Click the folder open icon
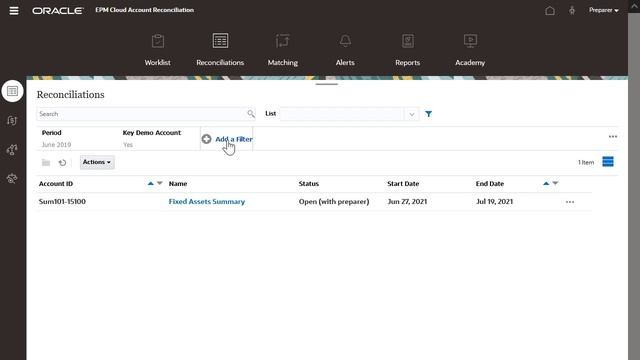Screen dimensions: 640x360 (46, 162)
